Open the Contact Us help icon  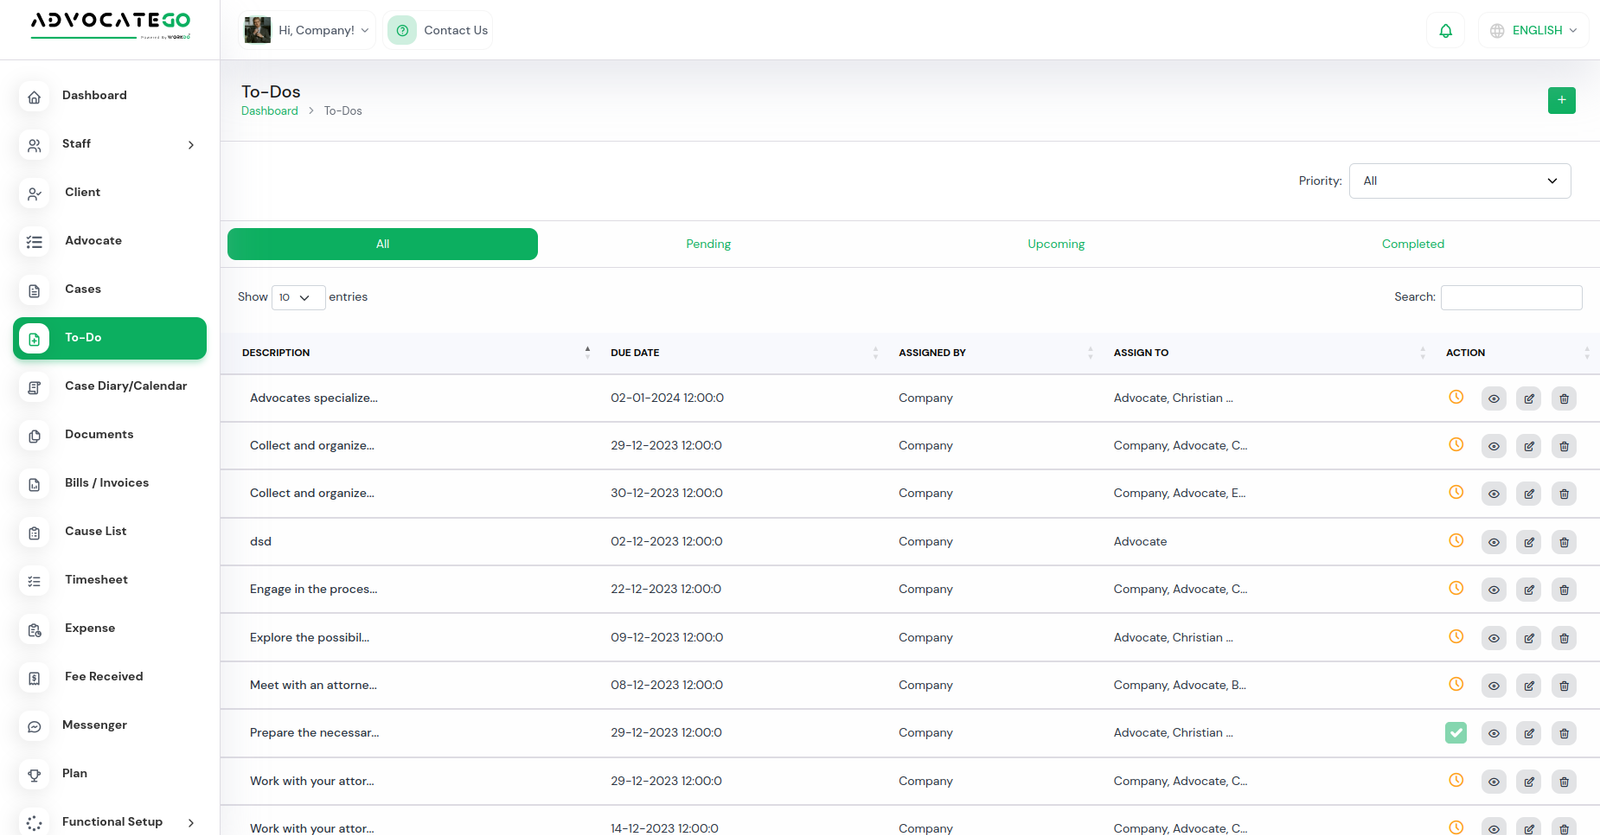tap(402, 31)
